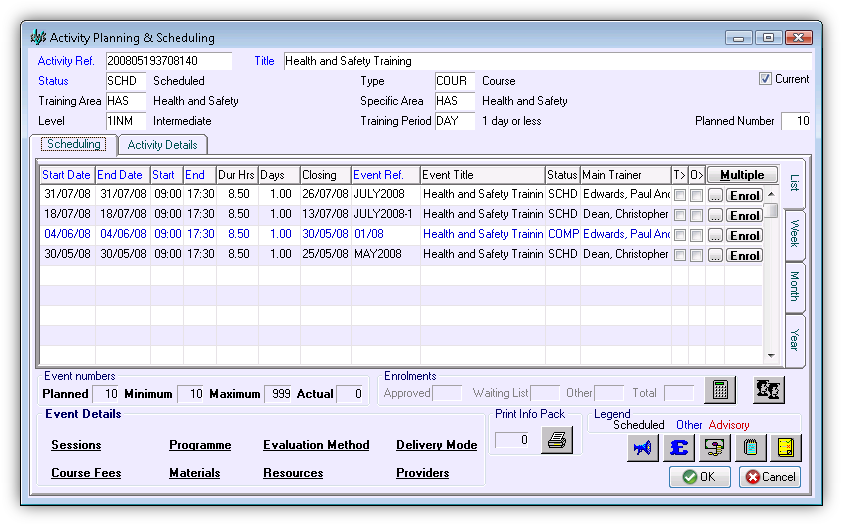Click the yellow checklist icon button
Viewport: 843px width, 526px height.
pyautogui.click(x=785, y=447)
